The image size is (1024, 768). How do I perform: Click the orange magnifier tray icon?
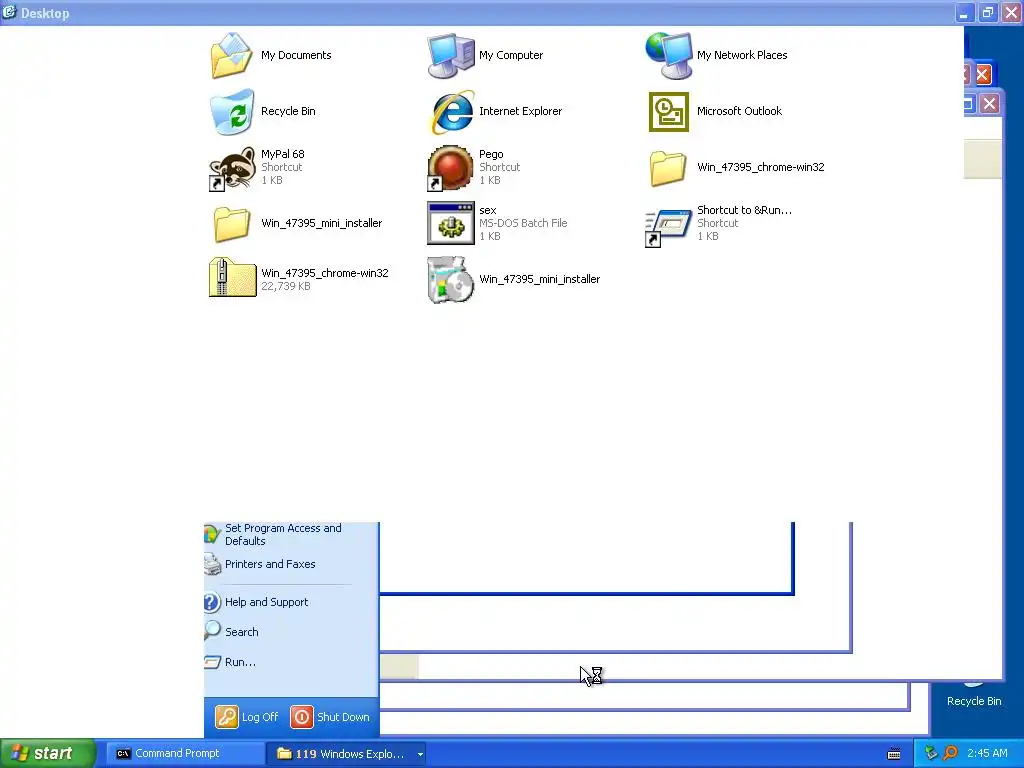click(950, 753)
